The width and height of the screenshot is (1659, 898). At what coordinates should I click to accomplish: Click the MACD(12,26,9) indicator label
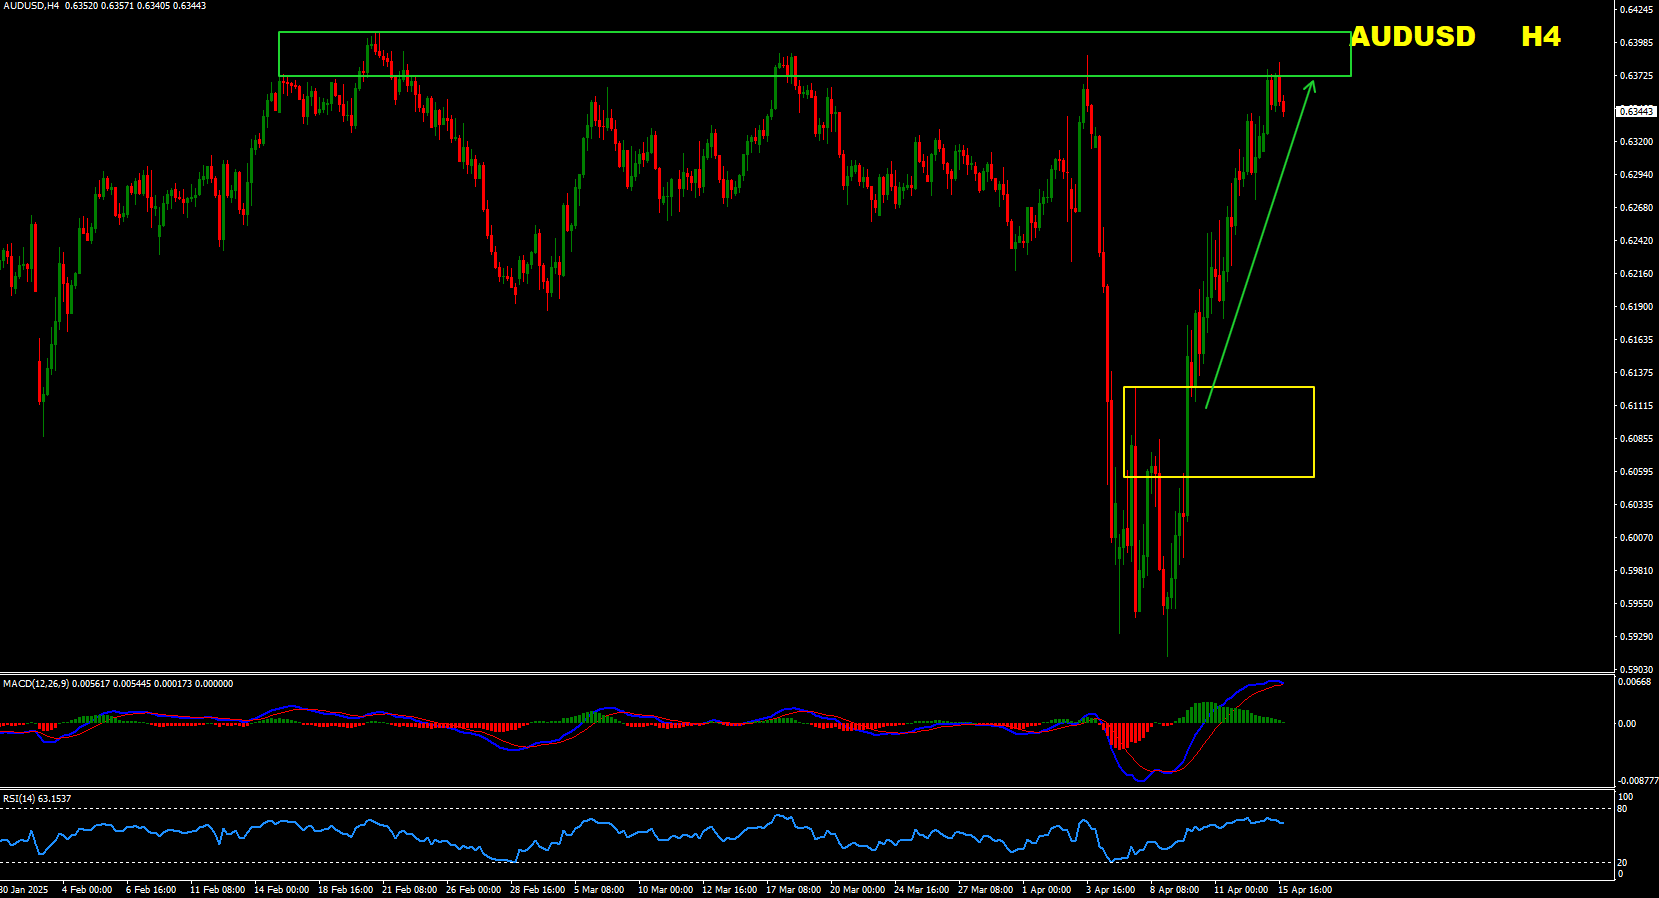coord(117,684)
